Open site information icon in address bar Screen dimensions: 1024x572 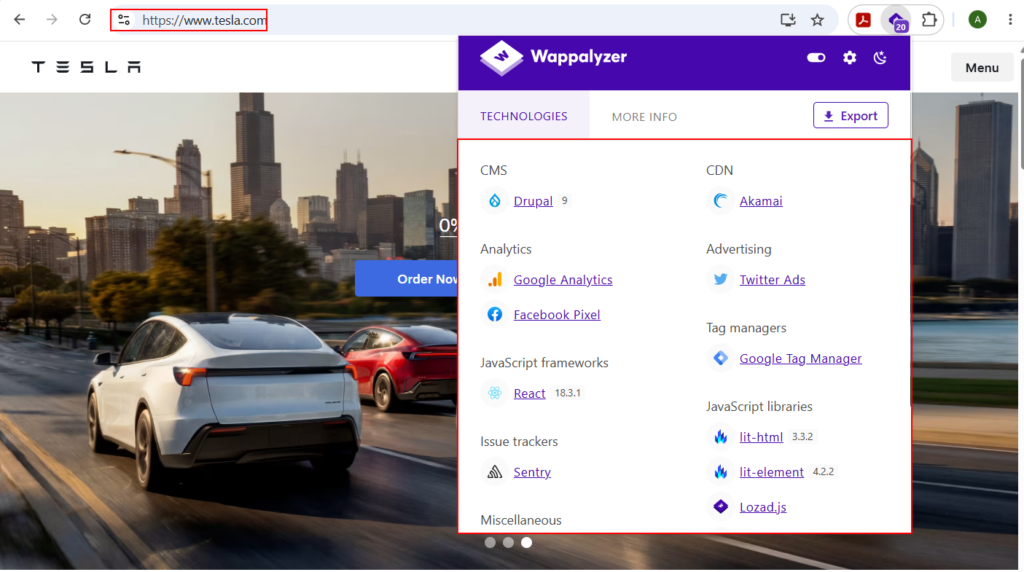pyautogui.click(x=124, y=20)
